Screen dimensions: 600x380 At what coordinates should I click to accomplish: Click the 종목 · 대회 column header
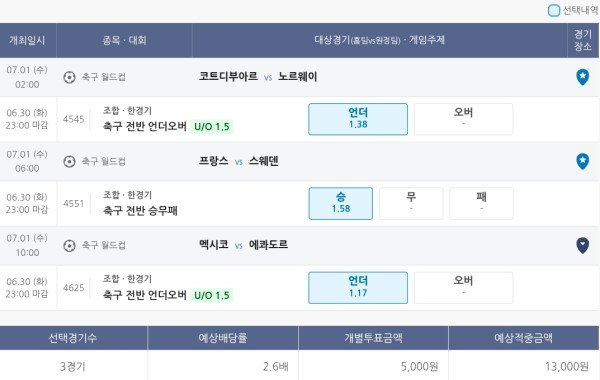[x=124, y=40]
